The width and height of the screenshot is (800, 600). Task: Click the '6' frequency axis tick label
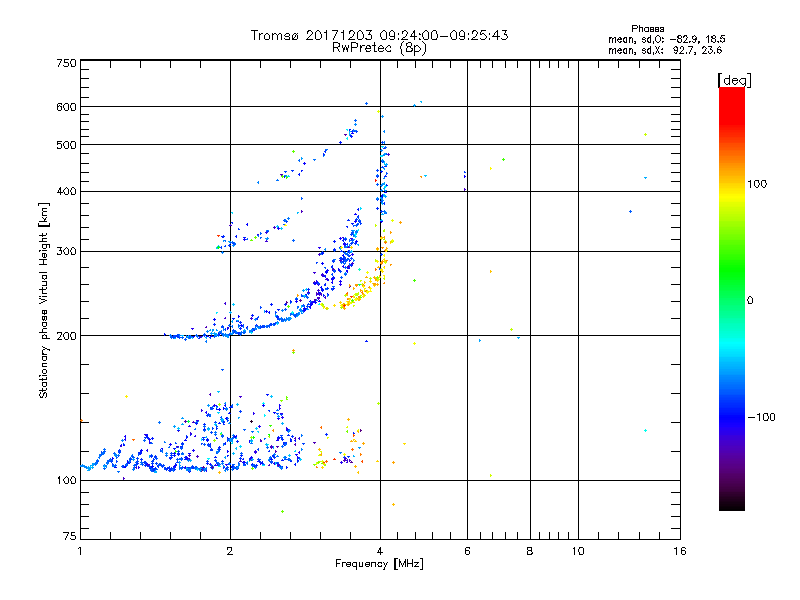(x=467, y=551)
